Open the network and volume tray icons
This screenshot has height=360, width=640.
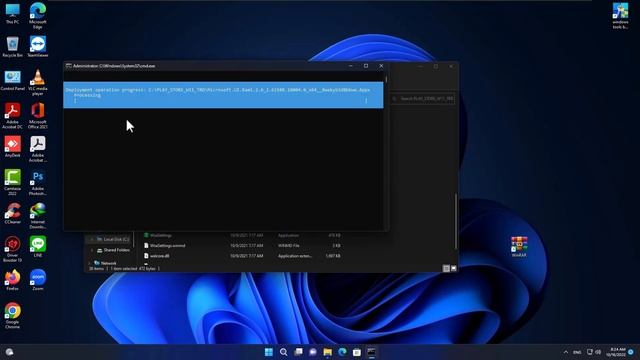[x=594, y=352]
